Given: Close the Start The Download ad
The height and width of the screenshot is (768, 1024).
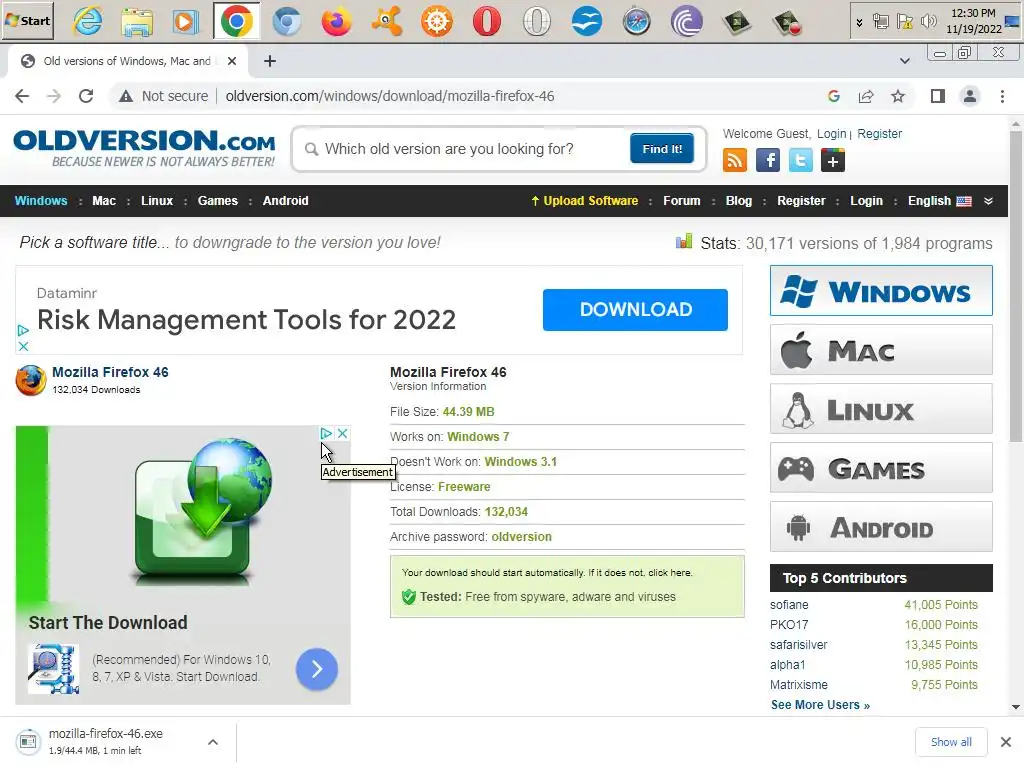Looking at the screenshot, I should (x=342, y=433).
